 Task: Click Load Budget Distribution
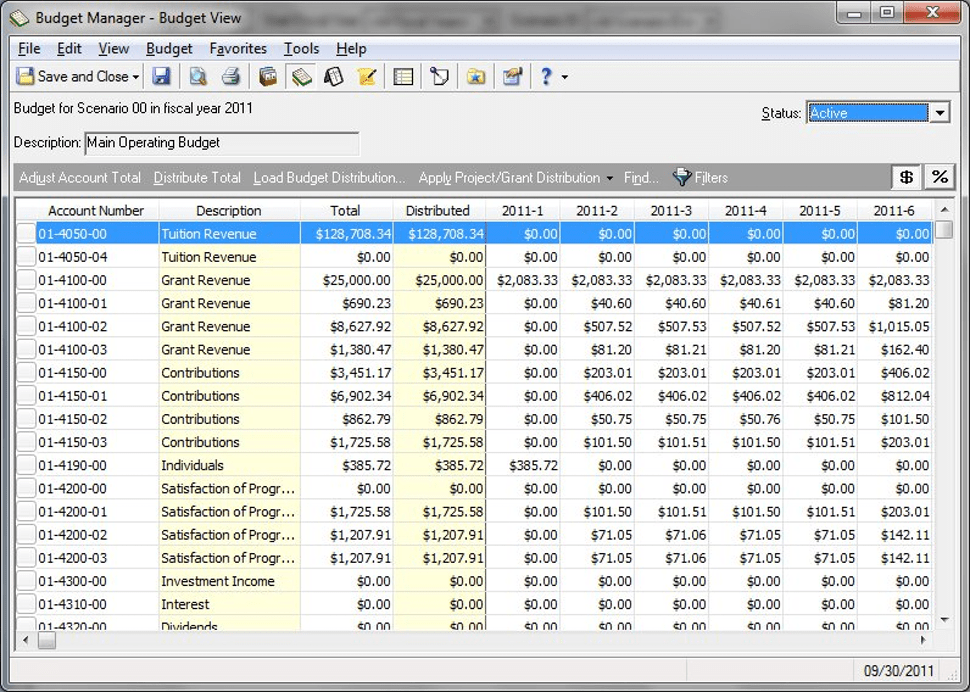point(329,178)
